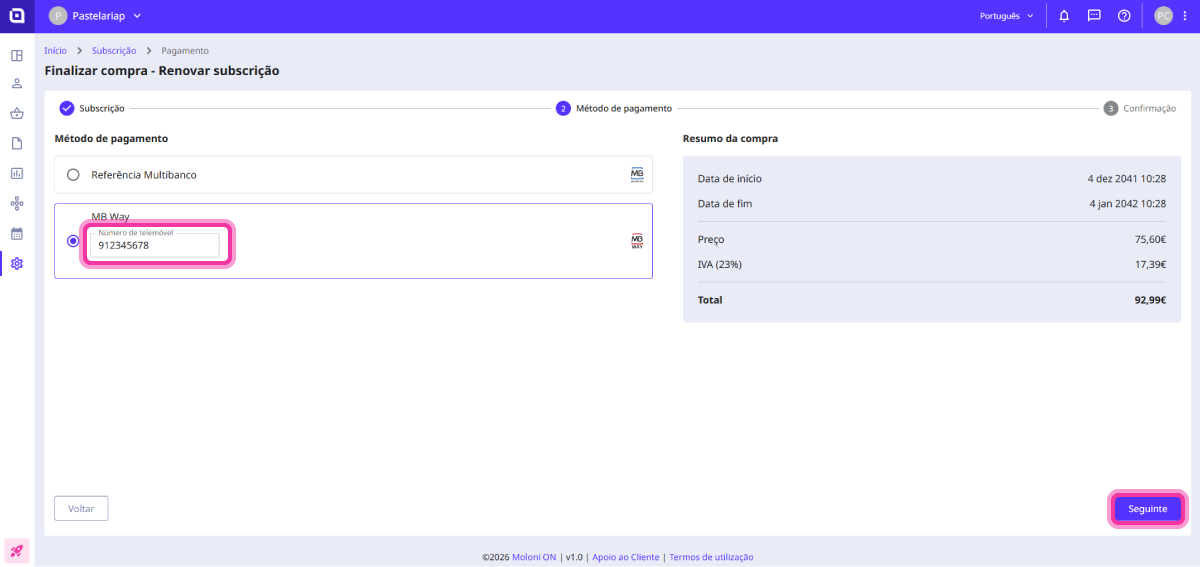The image size is (1200, 567).
Task: Open the shopping basket icon in sidebar
Action: [x=17, y=114]
